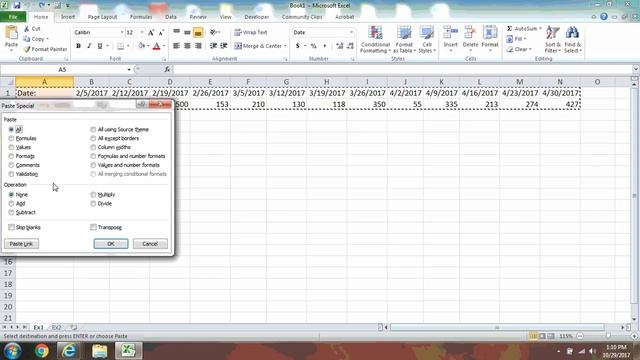Screen dimensions: 640x360
Task: Apply Percent Style format
Action: (313, 46)
